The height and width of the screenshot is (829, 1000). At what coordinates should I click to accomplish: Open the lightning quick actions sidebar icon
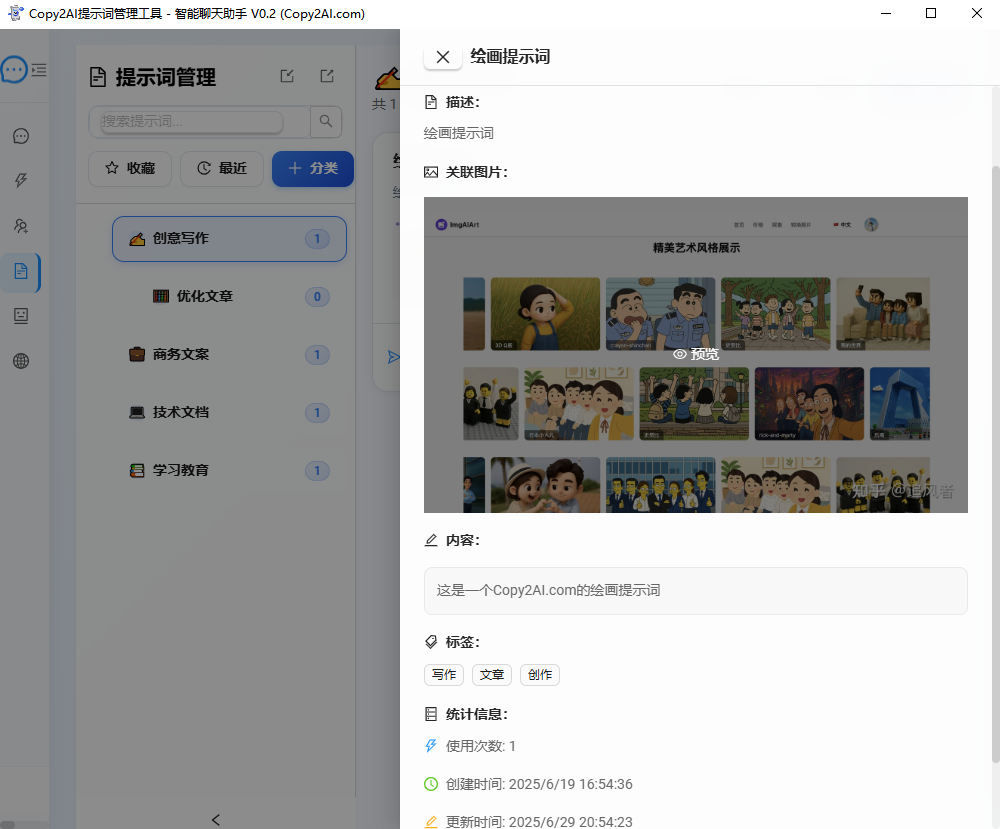21,180
